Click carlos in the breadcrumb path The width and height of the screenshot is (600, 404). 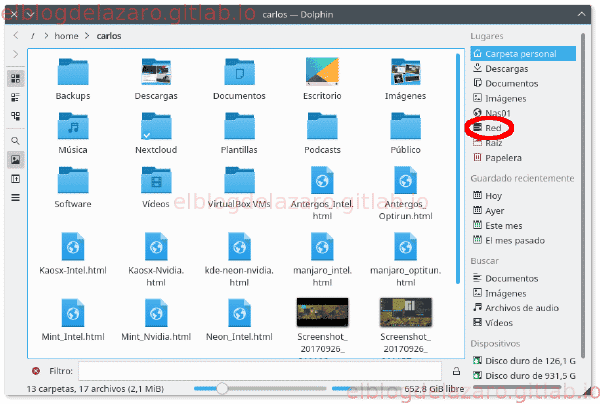(x=109, y=36)
